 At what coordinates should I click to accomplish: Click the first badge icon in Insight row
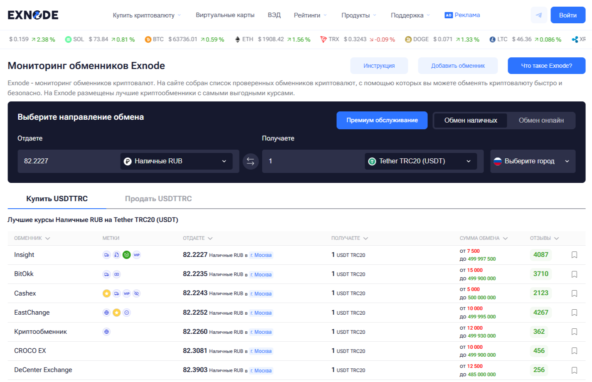[x=106, y=255]
